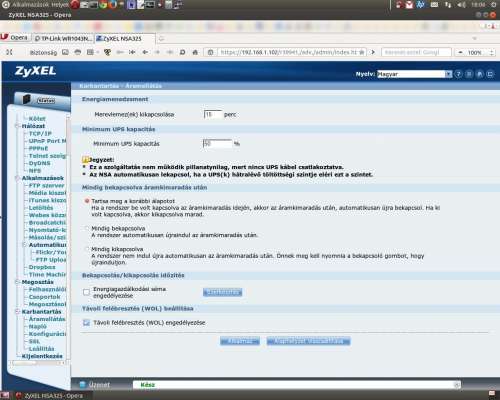Open the Alkalmazások menu in the top panel
This screenshot has width=500, height=400.
click(31, 5)
